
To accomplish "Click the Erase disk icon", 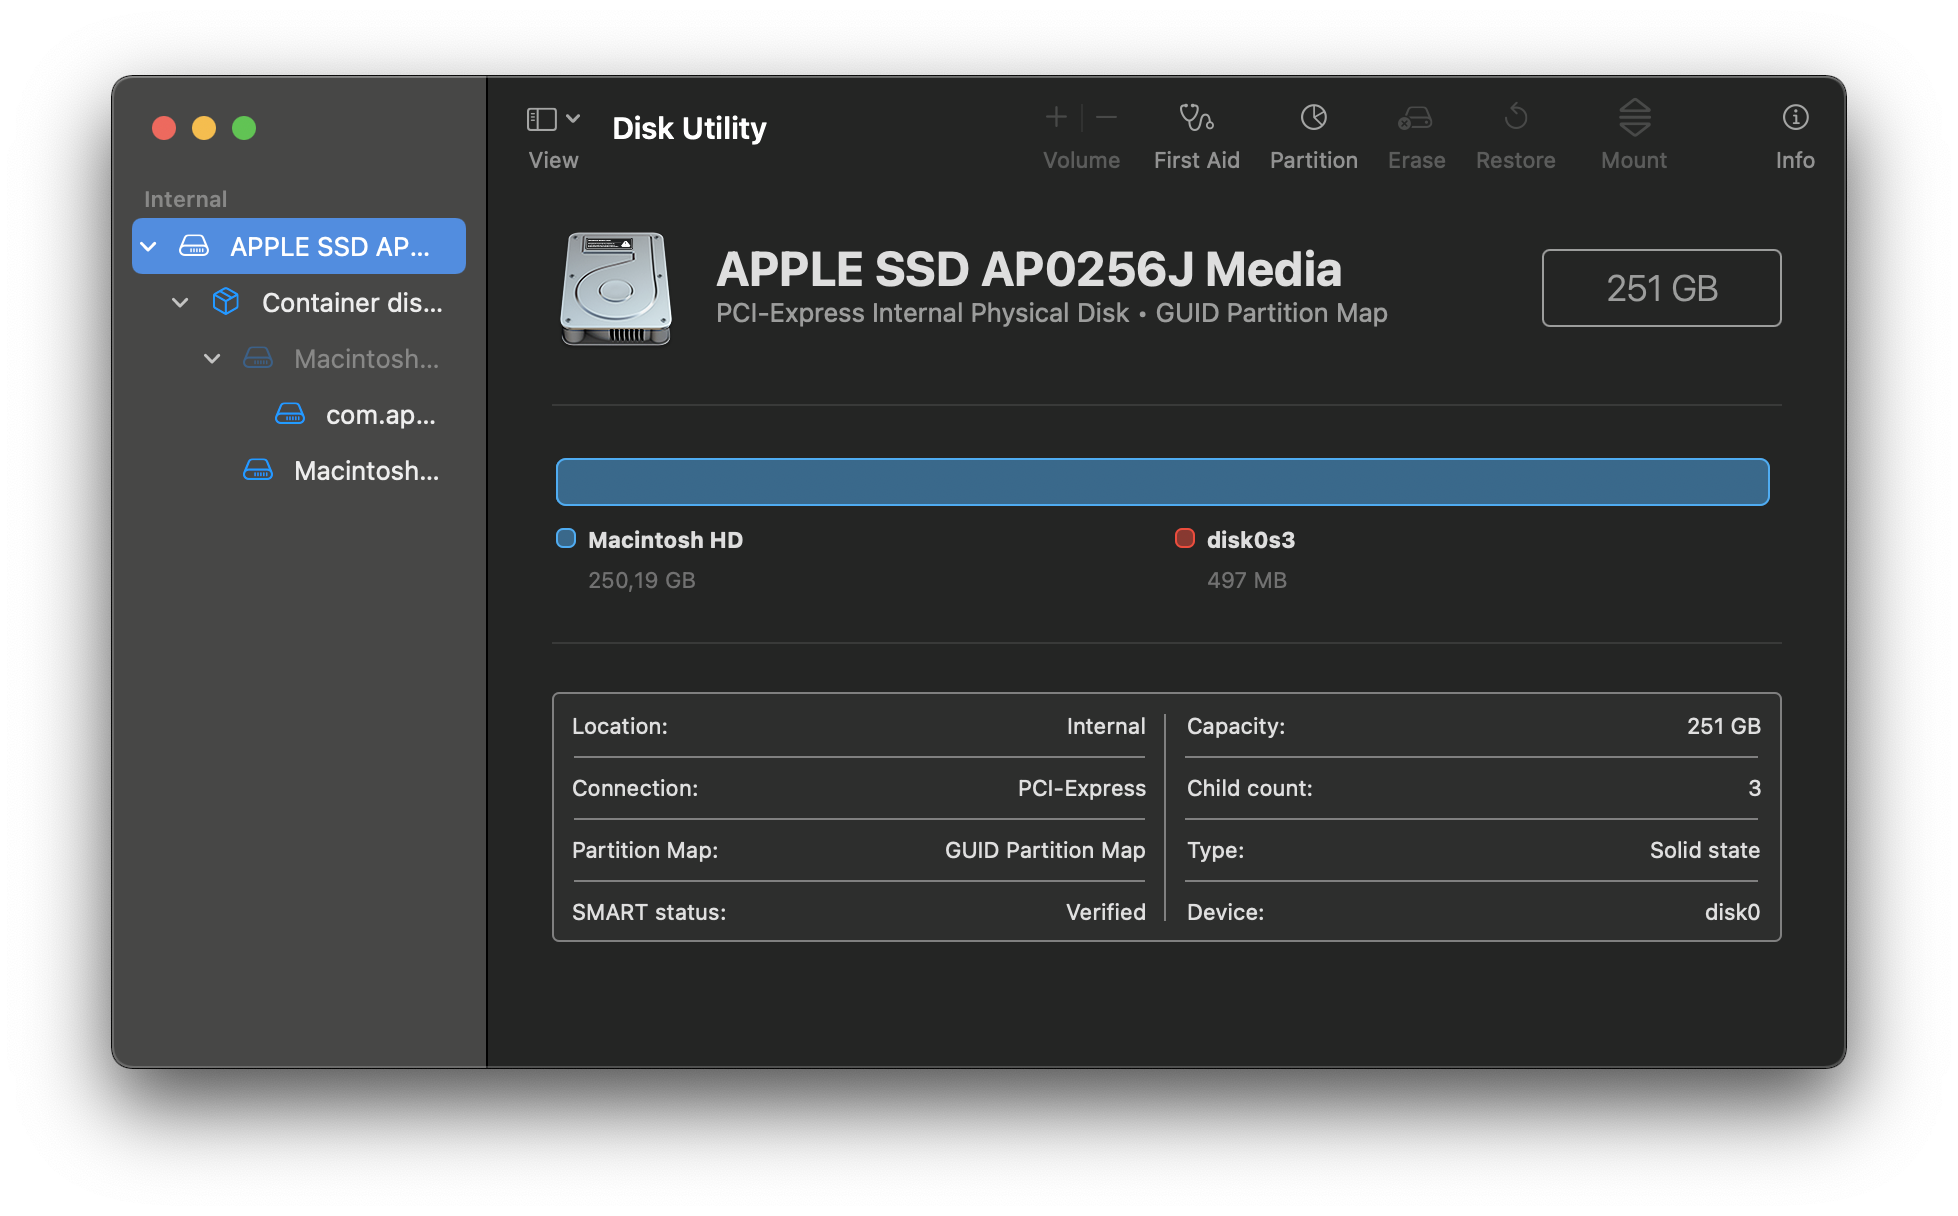I will tap(1415, 118).
